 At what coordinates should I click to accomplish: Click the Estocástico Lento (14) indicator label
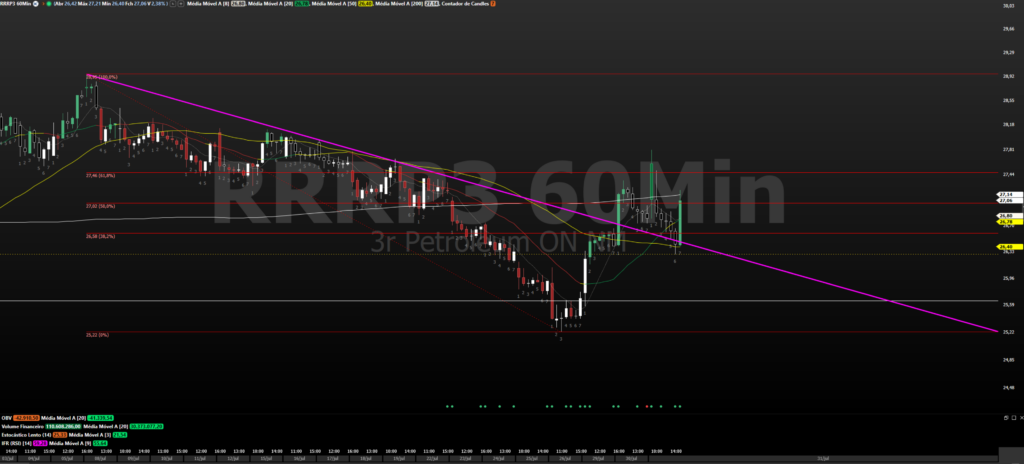pyautogui.click(x=27, y=435)
